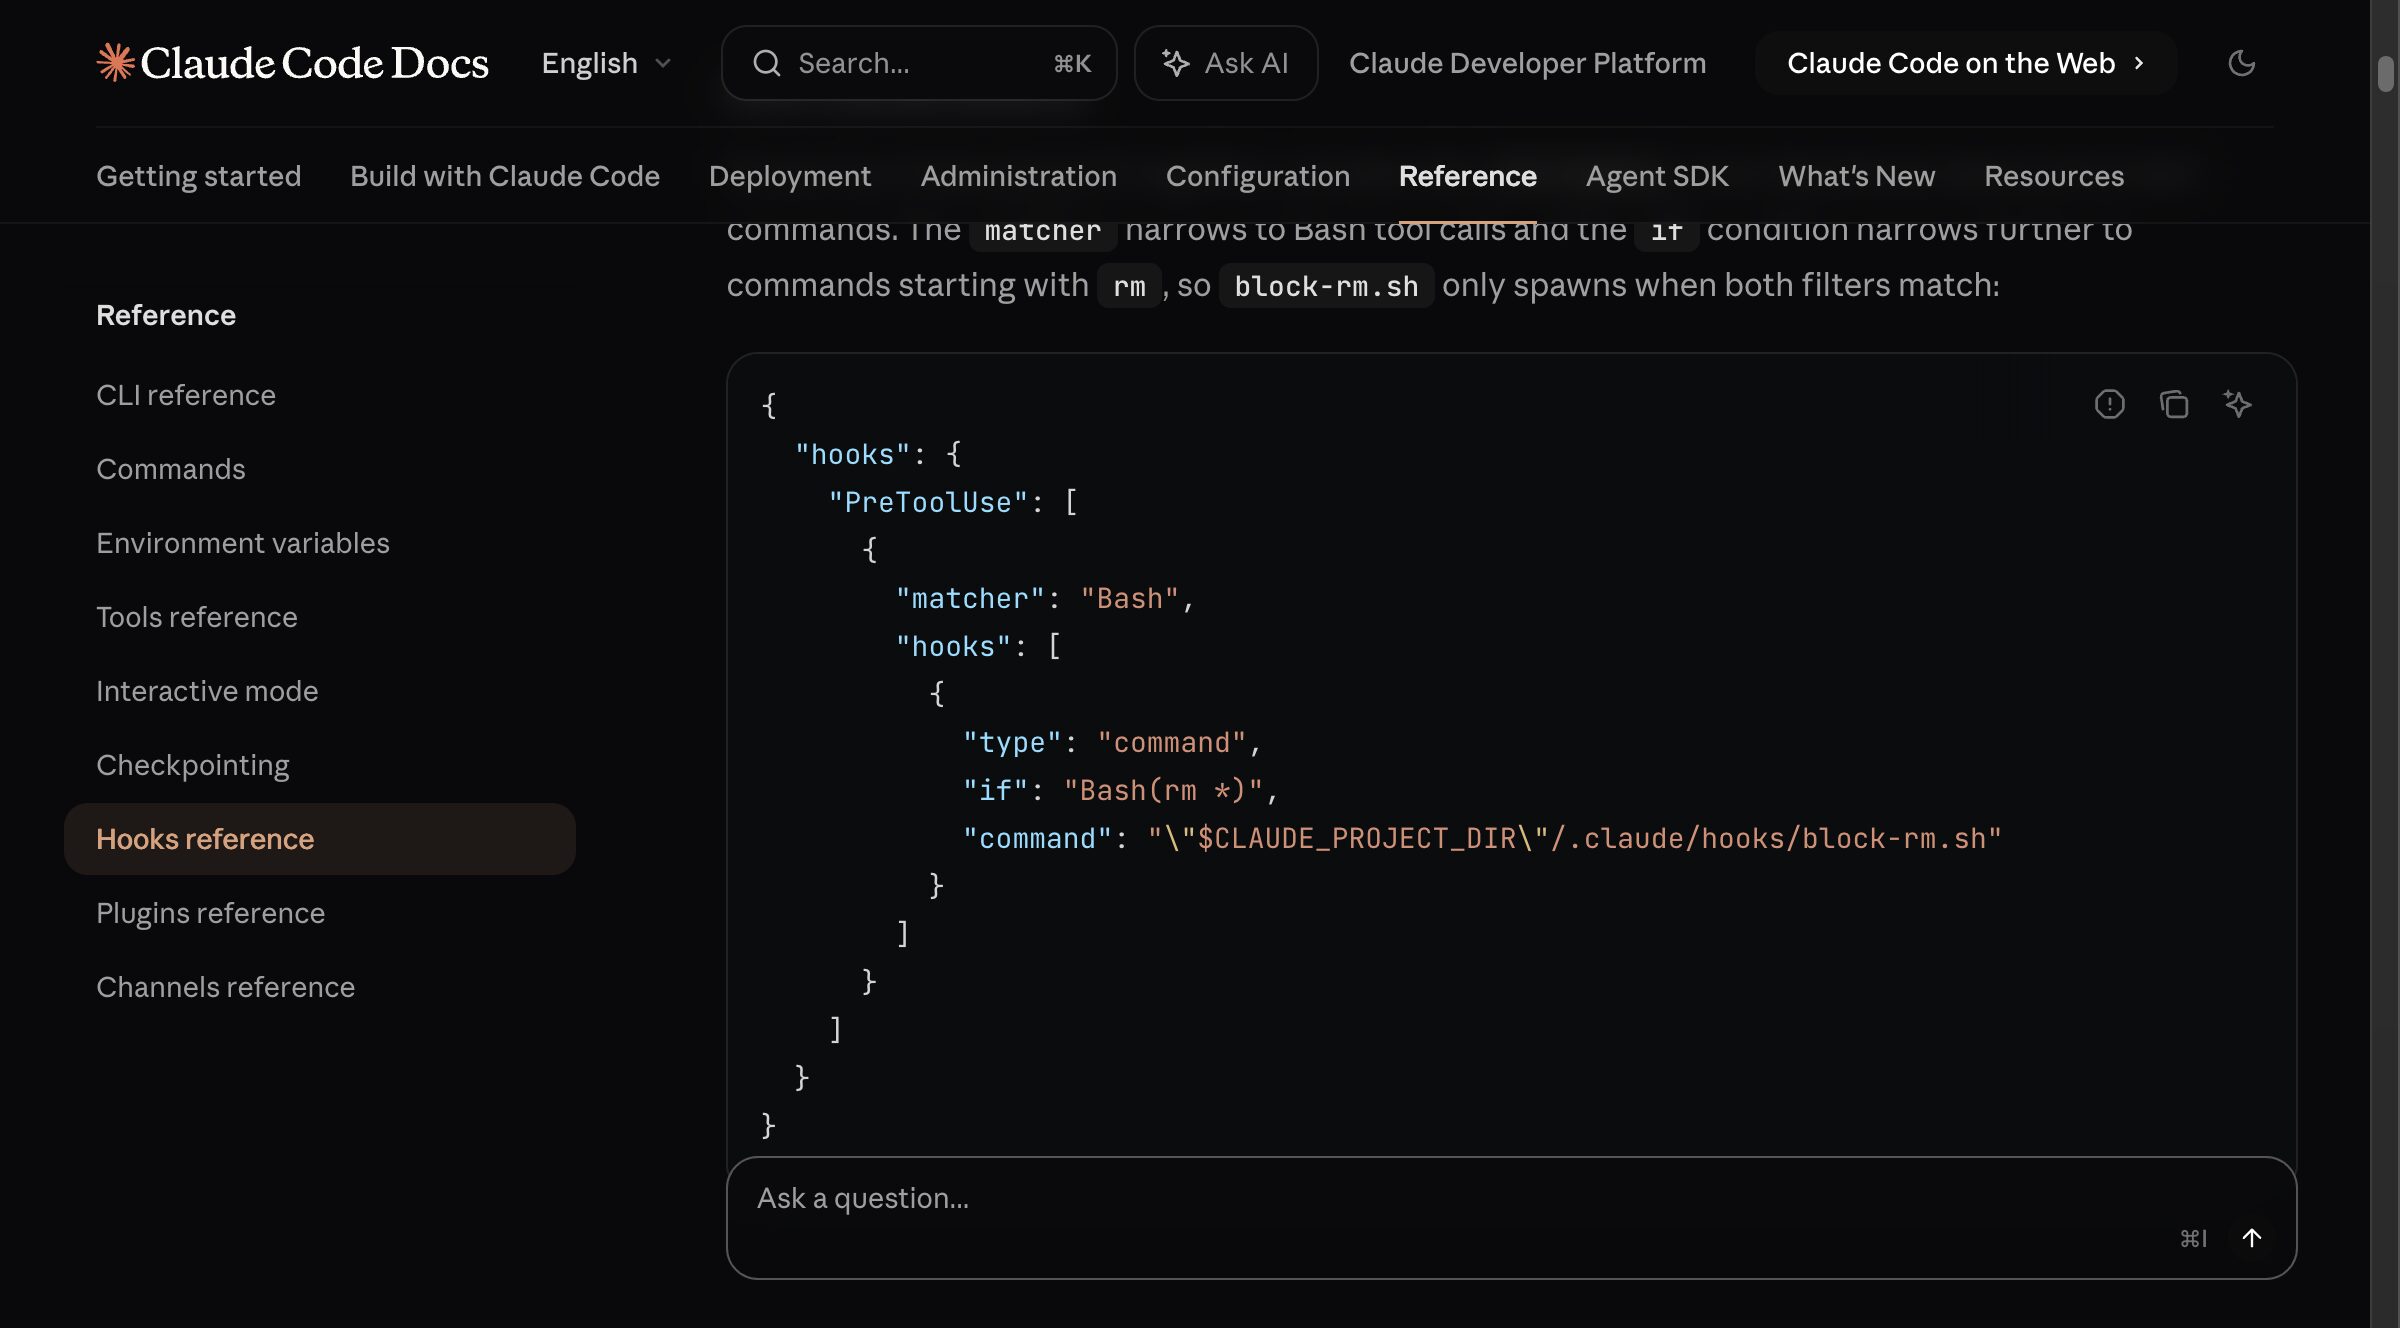Click the search magnifier icon
This screenshot has width=2400, height=1328.
pyautogui.click(x=767, y=63)
